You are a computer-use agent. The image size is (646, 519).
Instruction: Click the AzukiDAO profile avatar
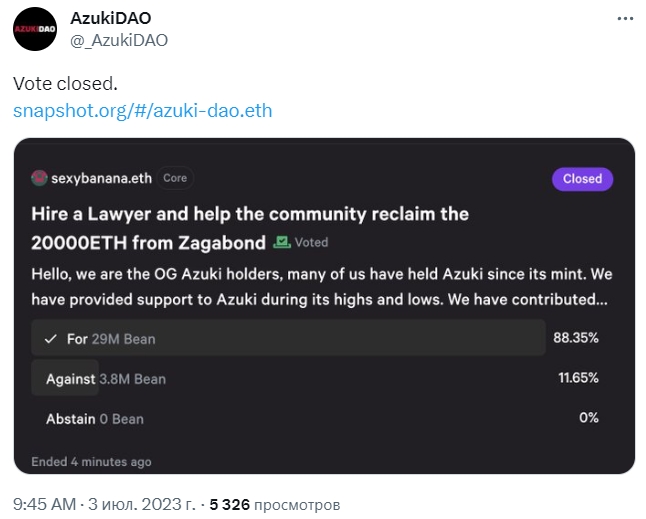coord(35,30)
